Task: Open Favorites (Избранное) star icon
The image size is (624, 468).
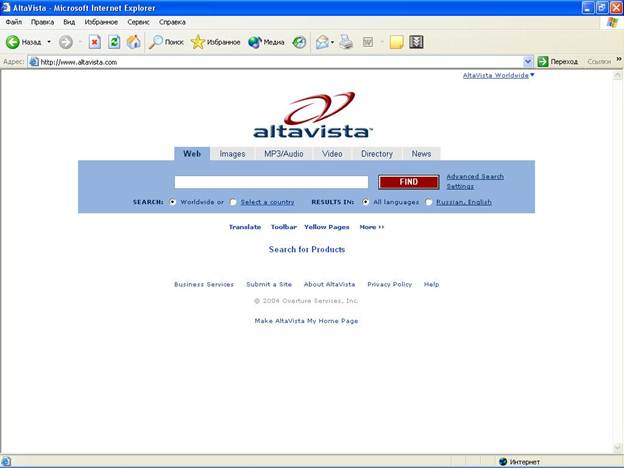Action: point(198,42)
